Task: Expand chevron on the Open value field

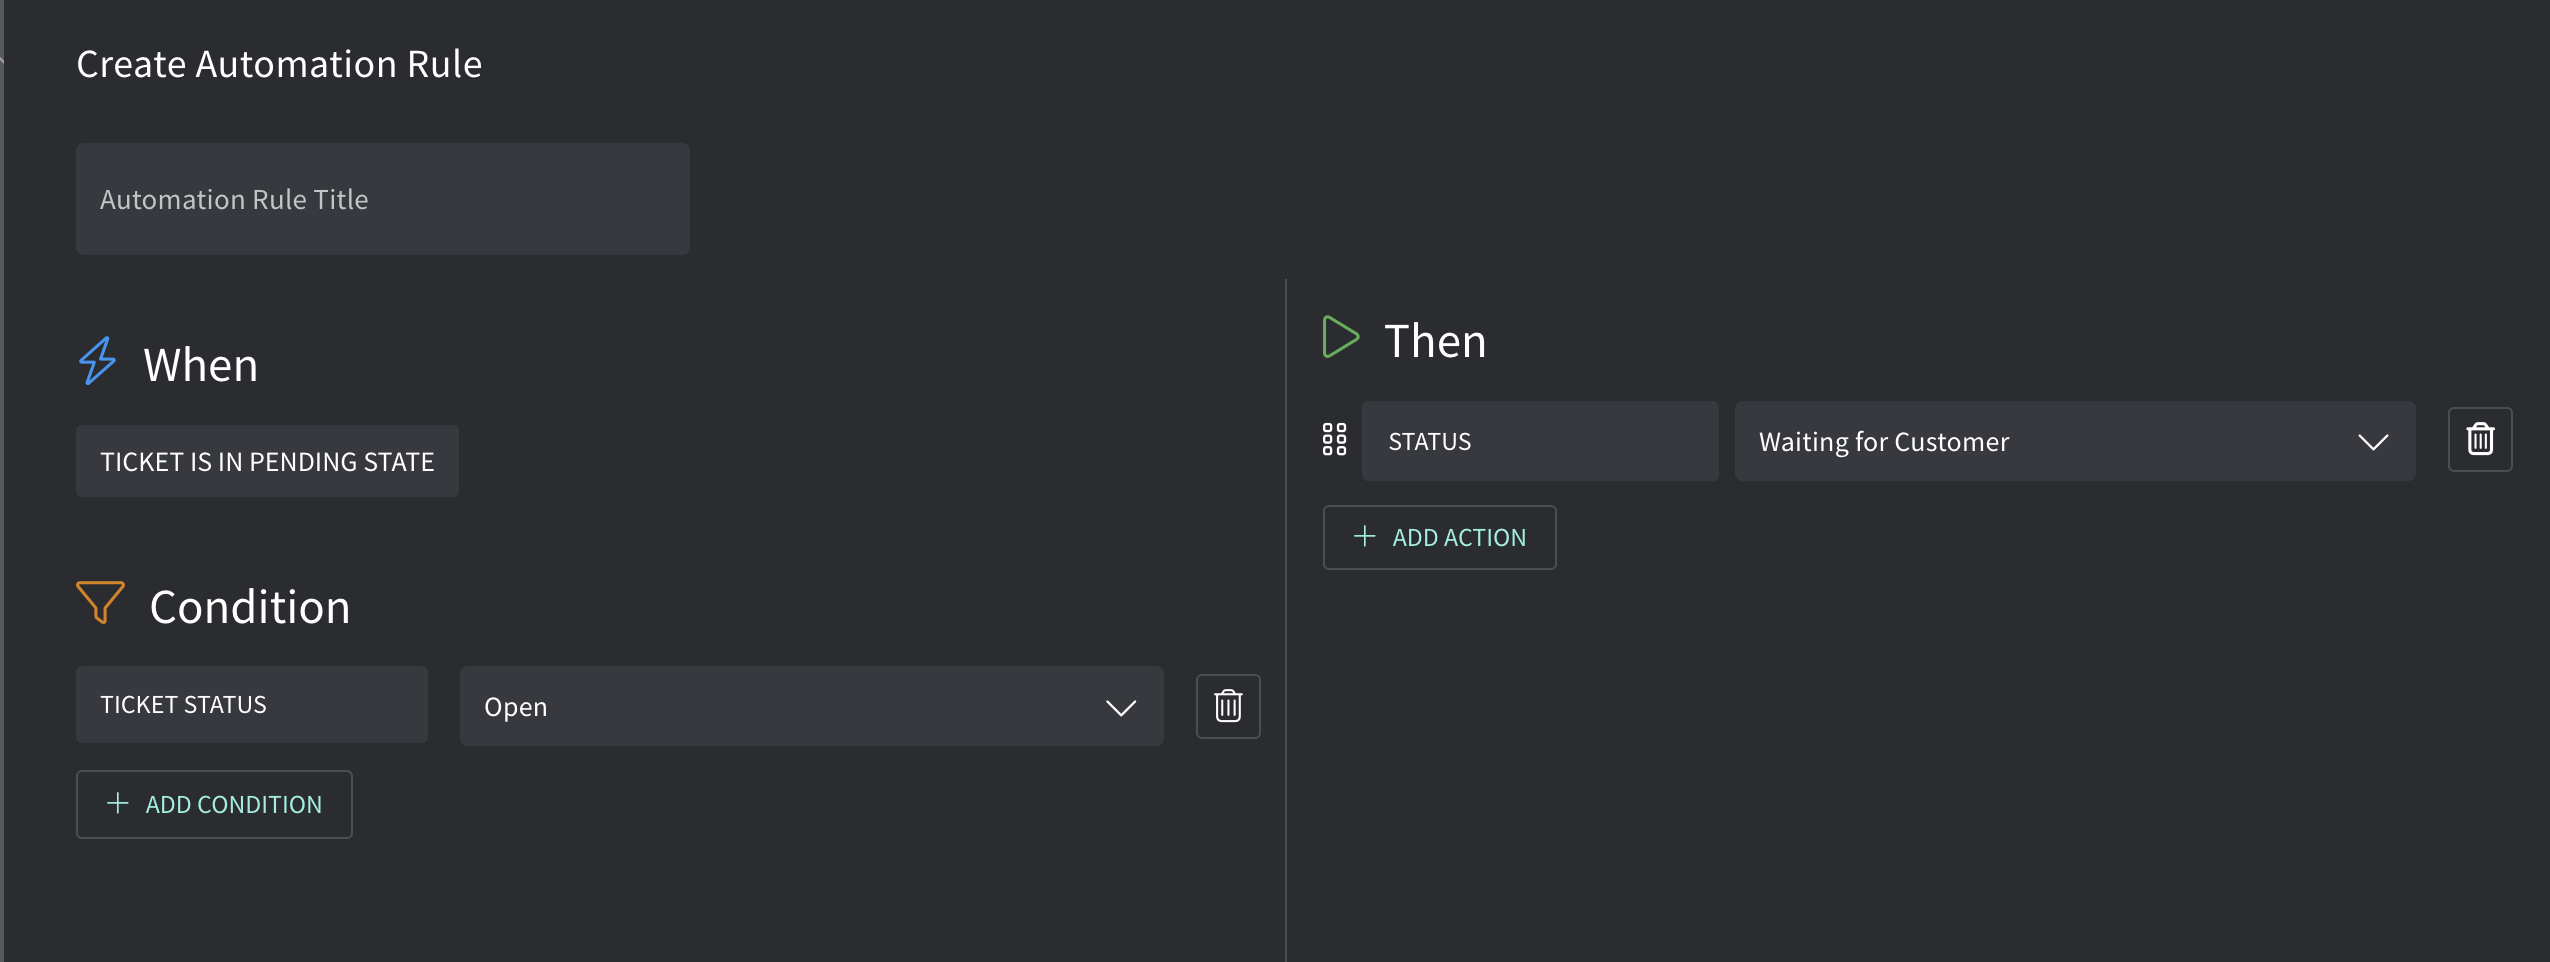Action: [1121, 708]
